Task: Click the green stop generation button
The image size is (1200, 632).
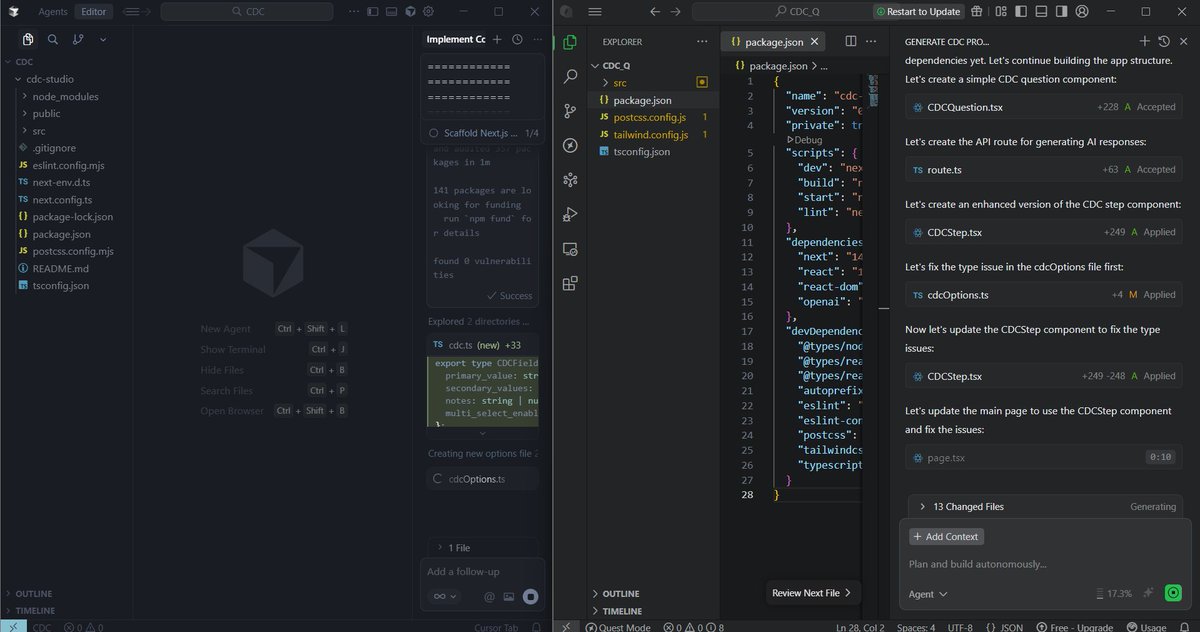Action: tap(1173, 593)
